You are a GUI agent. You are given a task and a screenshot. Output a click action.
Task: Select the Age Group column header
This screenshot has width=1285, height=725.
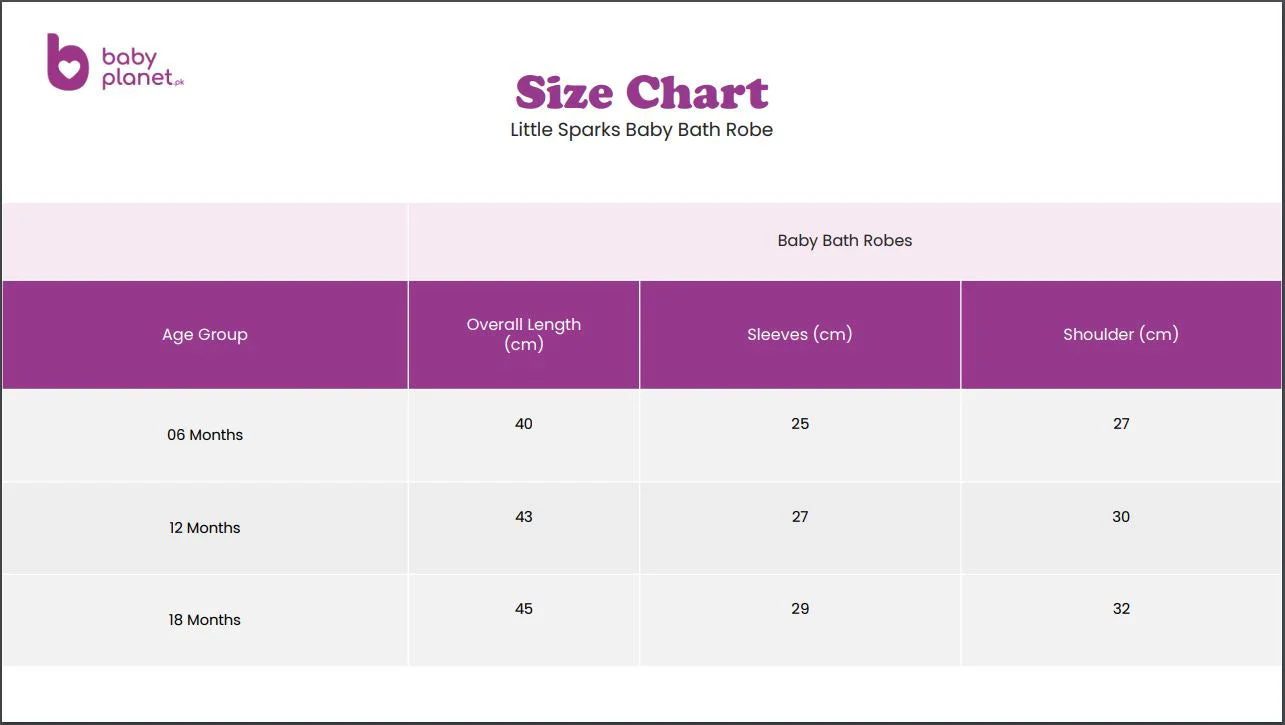point(205,335)
